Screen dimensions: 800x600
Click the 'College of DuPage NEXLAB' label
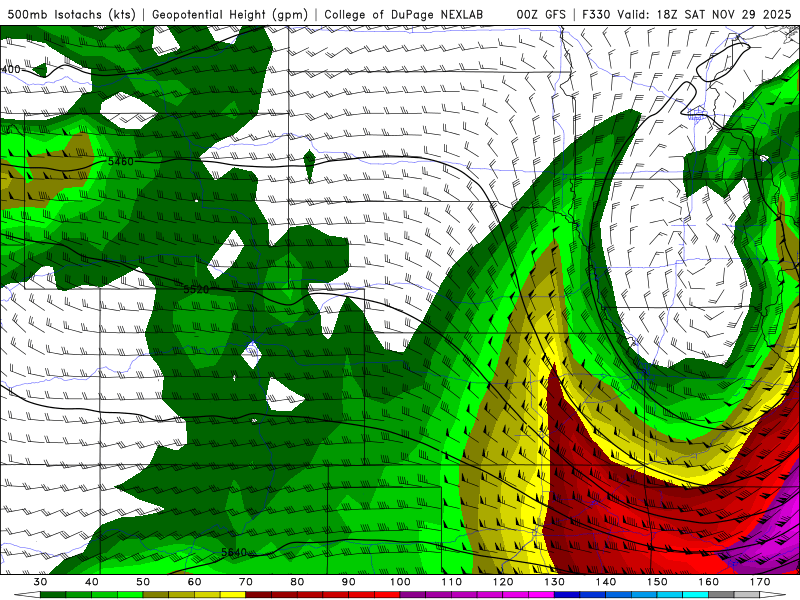403,14
